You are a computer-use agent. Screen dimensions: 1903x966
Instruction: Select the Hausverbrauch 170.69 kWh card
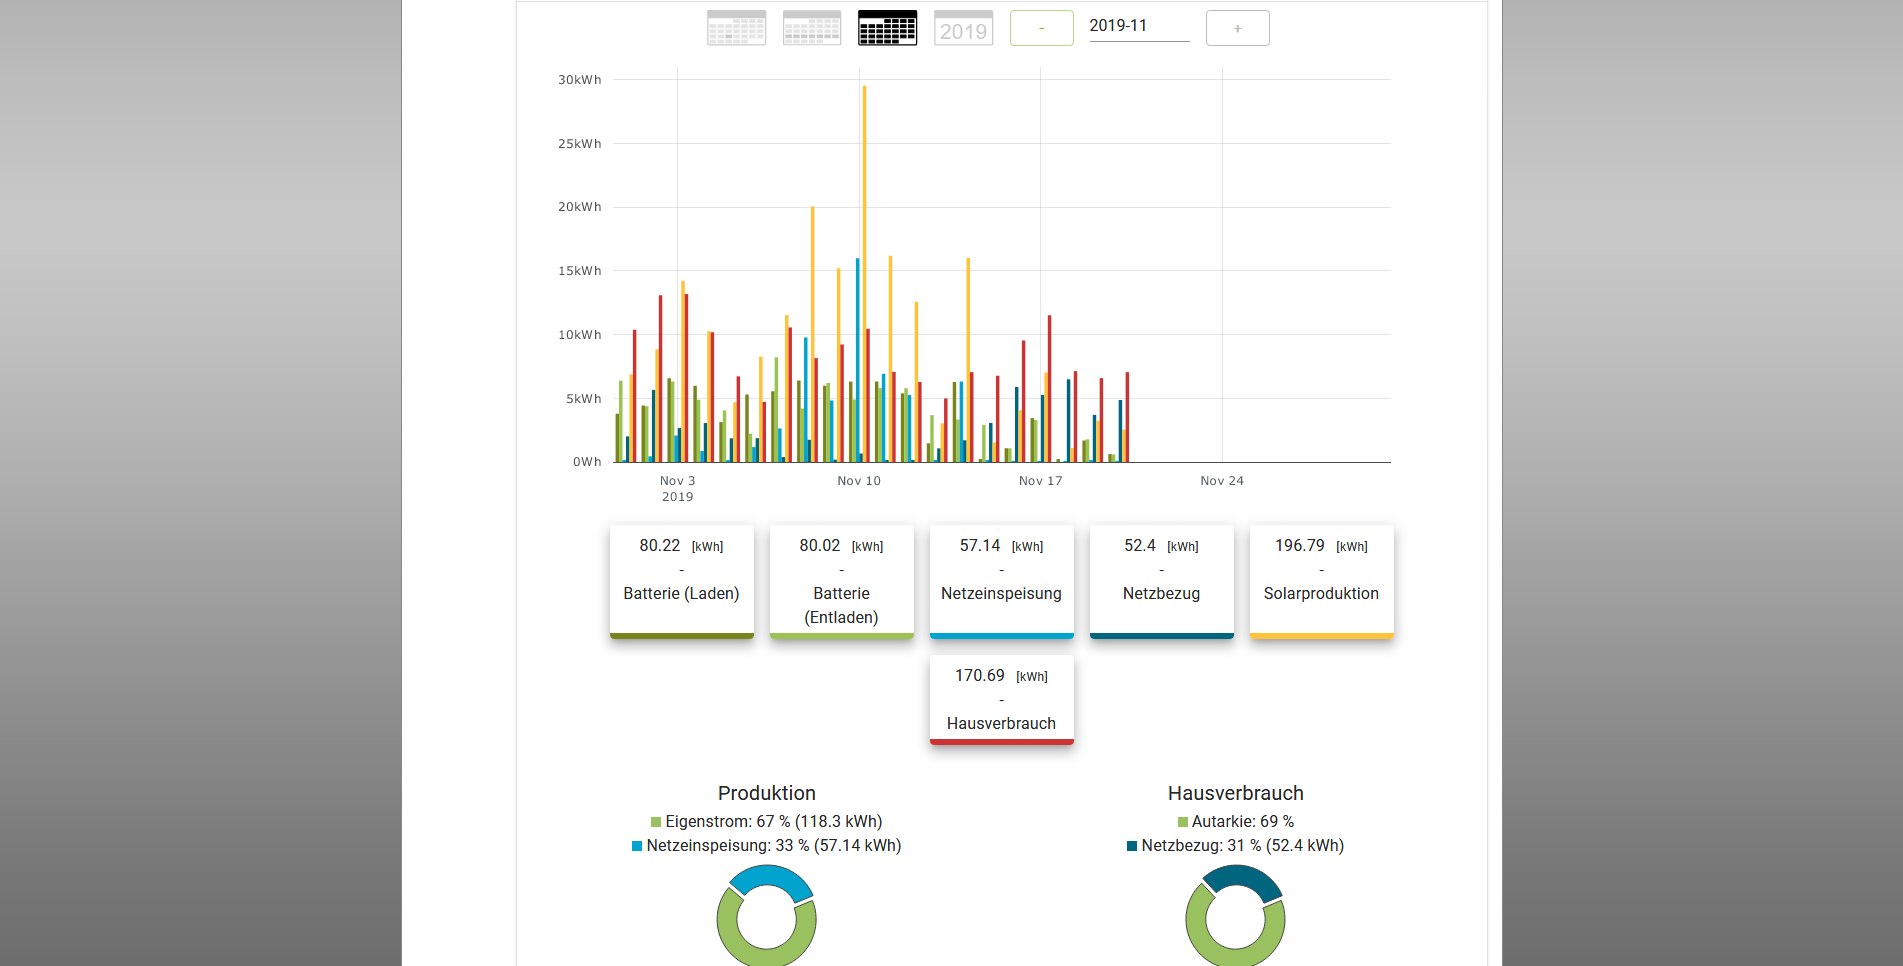tap(1001, 700)
